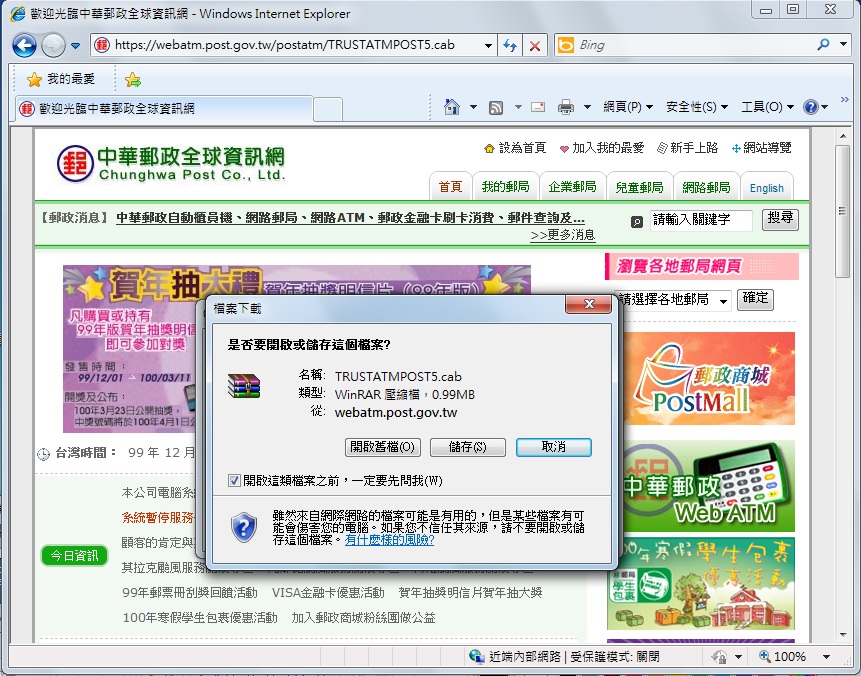861x676 pixels.
Task: Open the 100年寒假學生包裹優惠活動 link
Action: pos(200,618)
